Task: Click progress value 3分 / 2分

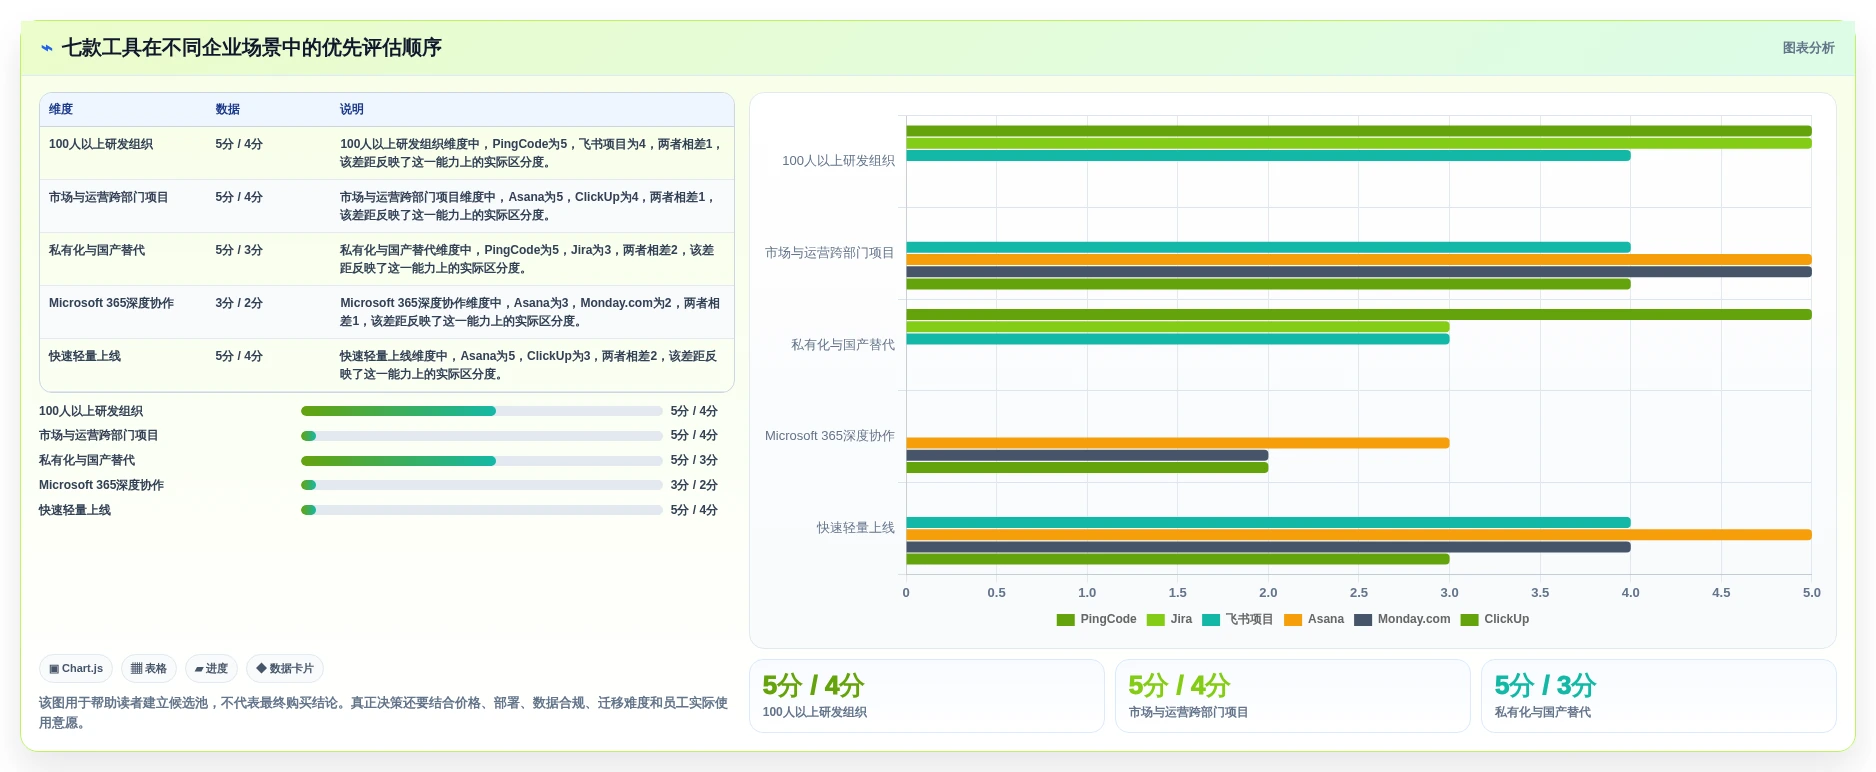Action: point(694,485)
